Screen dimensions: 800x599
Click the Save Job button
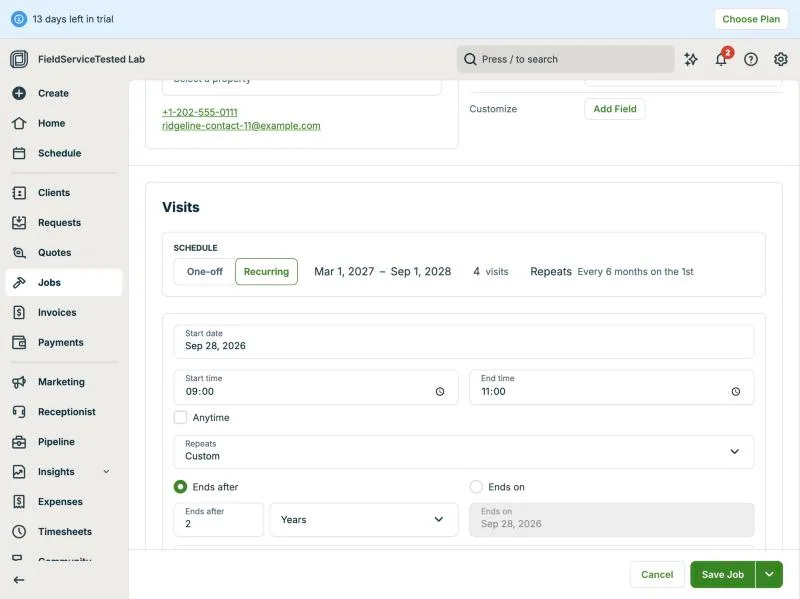tap(722, 575)
